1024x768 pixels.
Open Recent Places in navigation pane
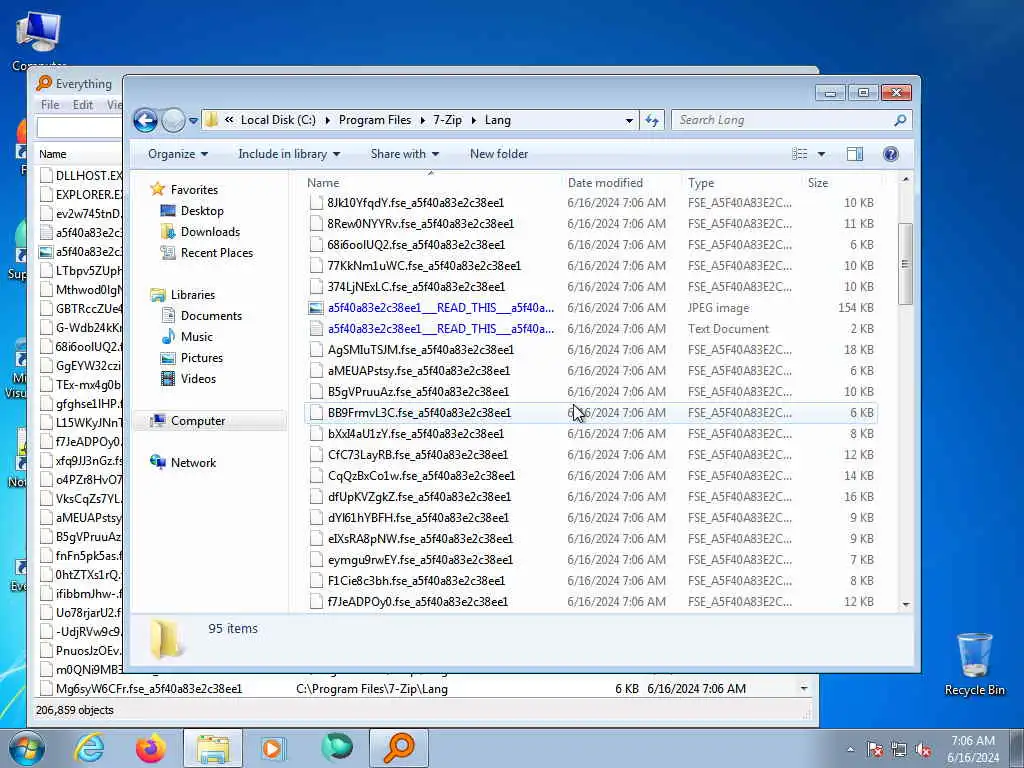pos(216,253)
